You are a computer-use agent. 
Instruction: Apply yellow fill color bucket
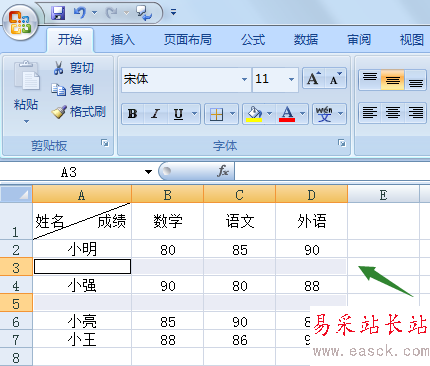(254, 114)
